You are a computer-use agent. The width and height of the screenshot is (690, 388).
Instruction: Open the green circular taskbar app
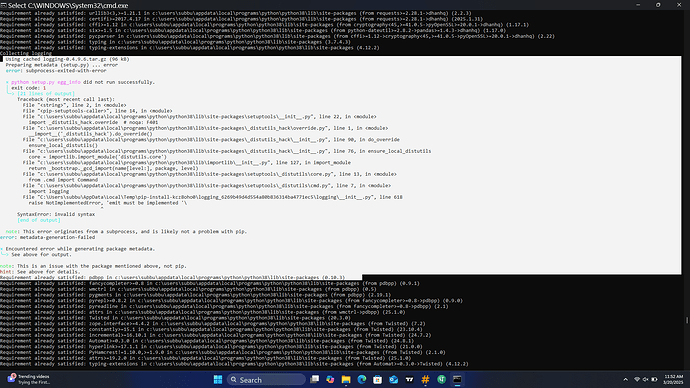point(441,380)
